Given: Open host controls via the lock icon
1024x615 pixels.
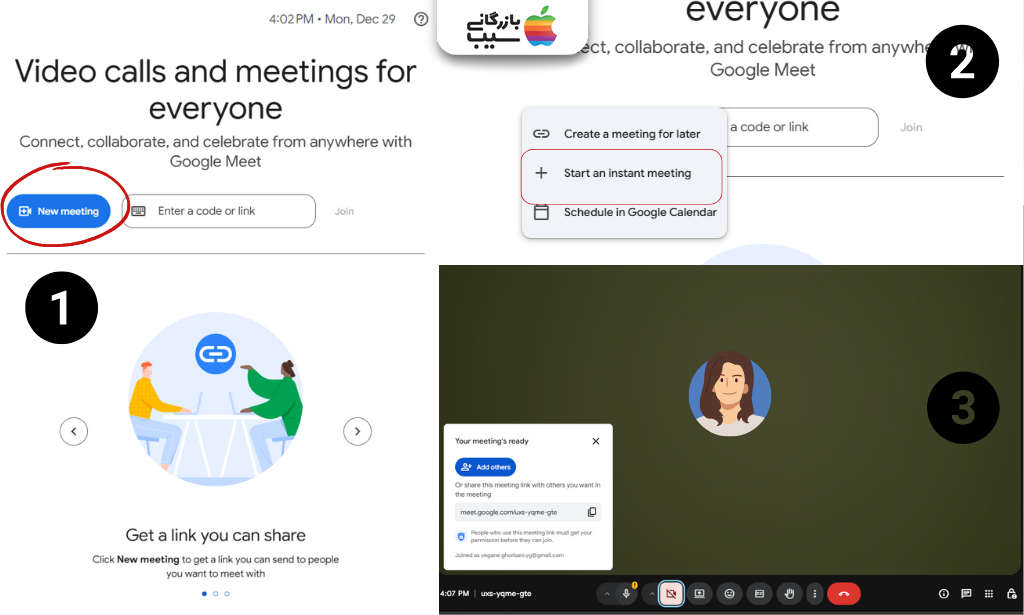Looking at the screenshot, I should (x=1011, y=593).
